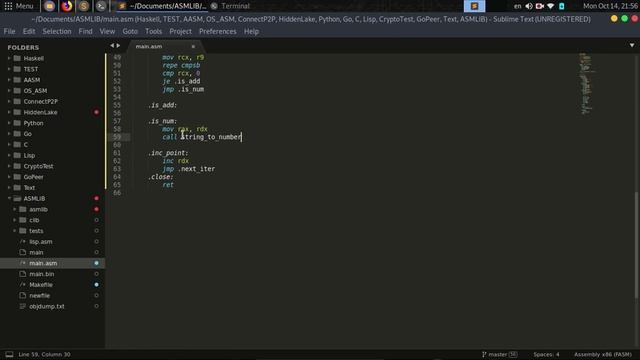640x360 pixels.
Task: Open the File menu
Action: (9, 31)
